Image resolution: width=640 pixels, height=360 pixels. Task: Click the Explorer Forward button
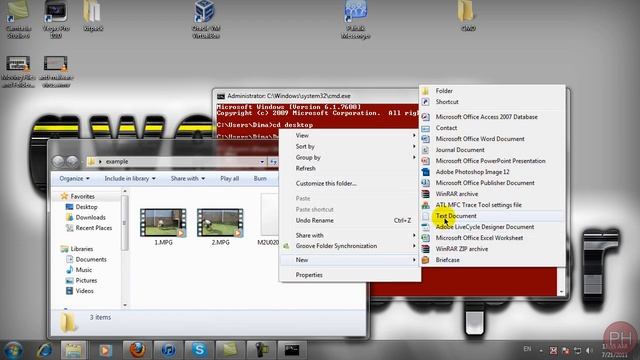72,162
